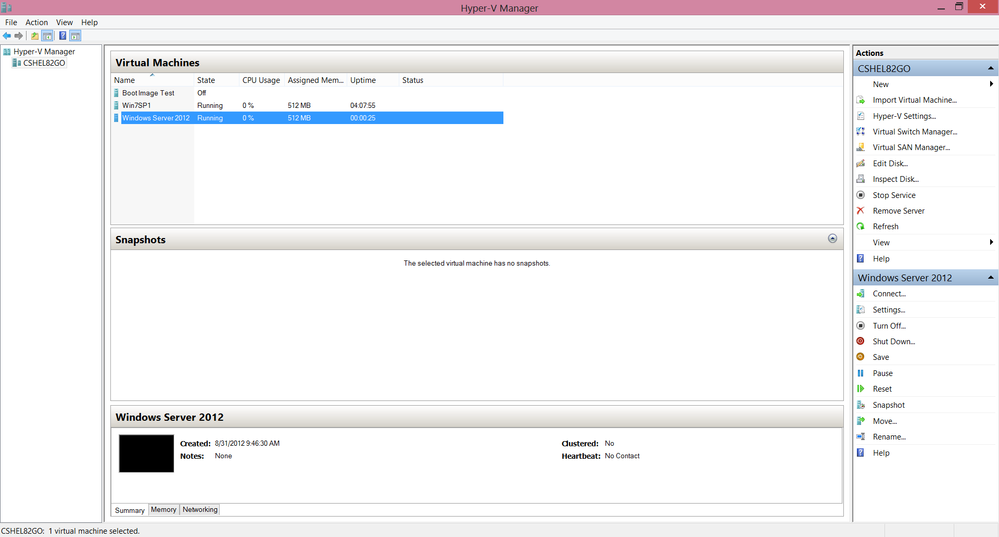Click the Virtual Switch Manager icon

[861, 131]
